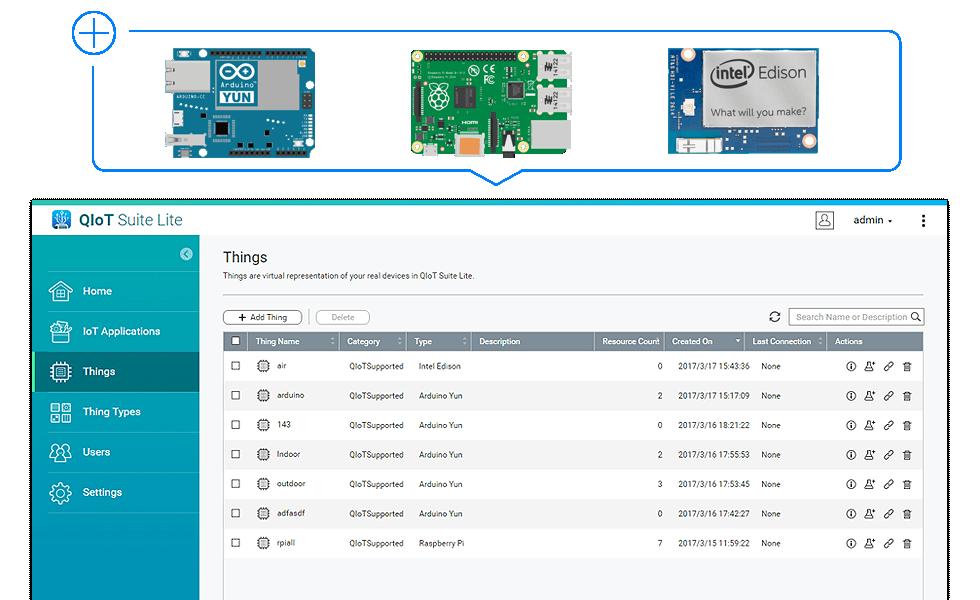Click the trash icon for thing 143

click(x=907, y=425)
